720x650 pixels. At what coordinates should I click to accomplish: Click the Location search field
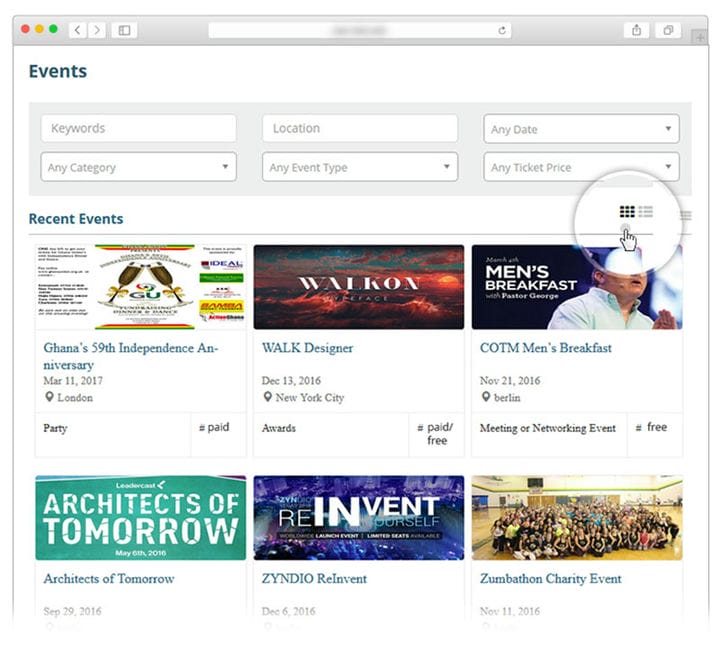360,128
